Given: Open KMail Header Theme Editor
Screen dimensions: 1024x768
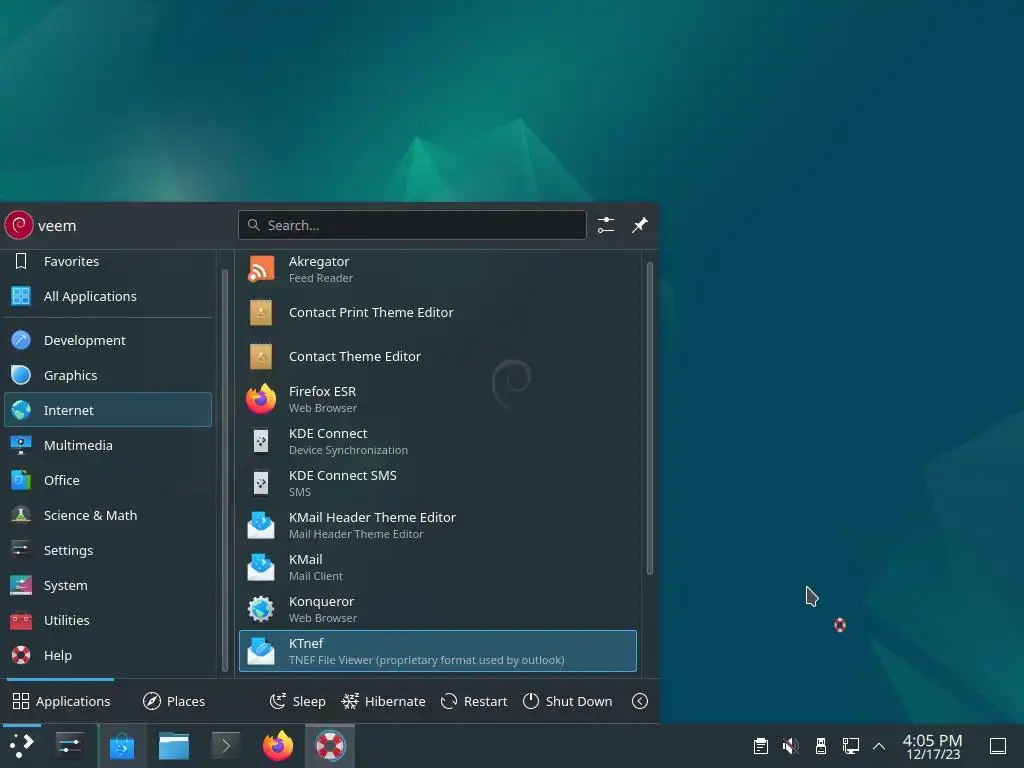Looking at the screenshot, I should [438, 524].
